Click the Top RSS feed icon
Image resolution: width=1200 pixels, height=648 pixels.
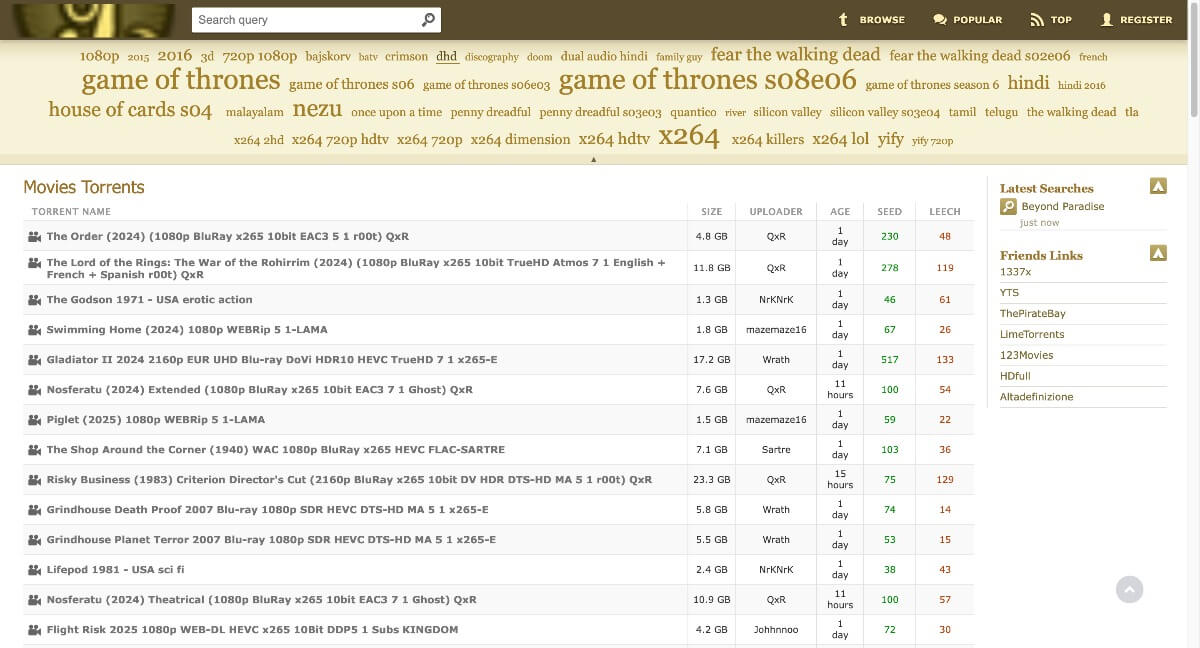coord(1035,19)
